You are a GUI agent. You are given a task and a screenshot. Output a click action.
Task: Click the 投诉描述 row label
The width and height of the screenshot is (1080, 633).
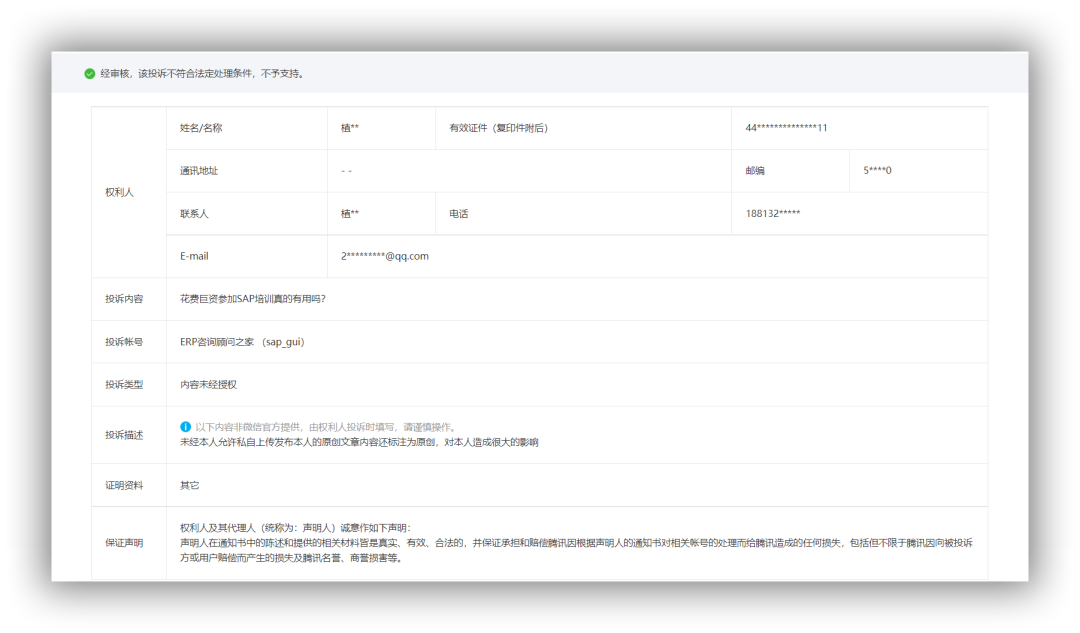coord(124,435)
